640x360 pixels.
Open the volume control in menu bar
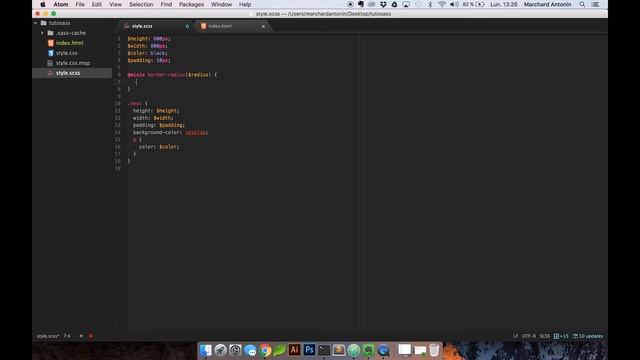coord(454,4)
